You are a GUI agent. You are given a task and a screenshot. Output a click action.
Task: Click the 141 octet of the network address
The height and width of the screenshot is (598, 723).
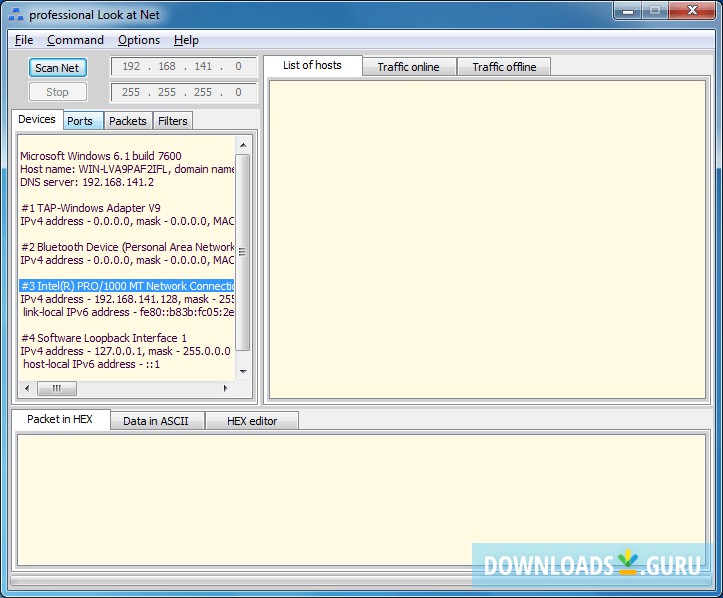(x=203, y=66)
